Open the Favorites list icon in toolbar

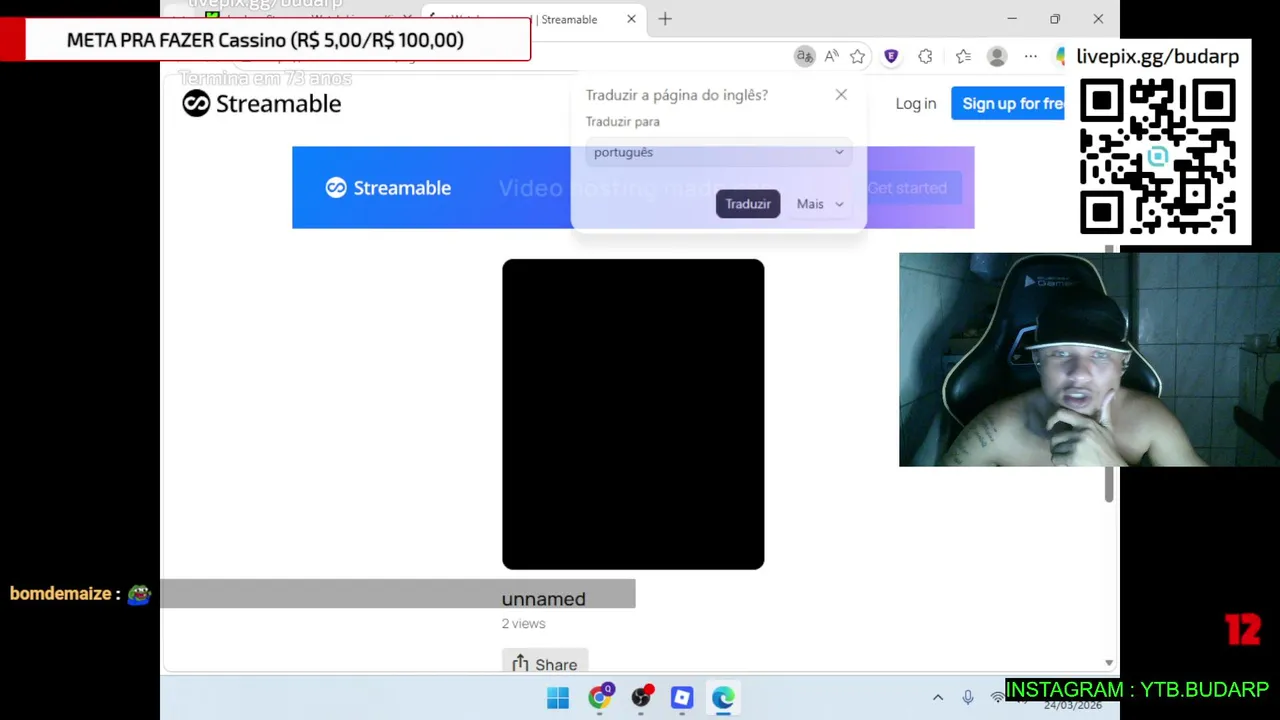pyautogui.click(x=963, y=57)
